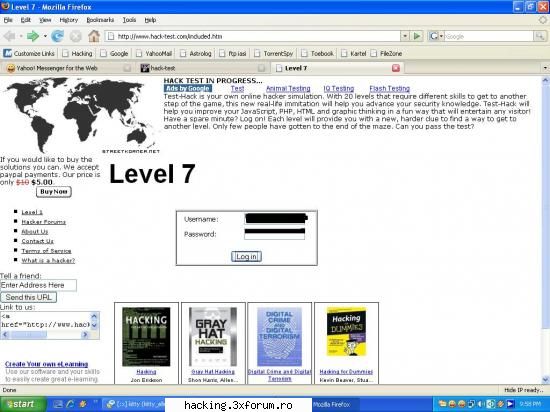
Task: Click the Password input field
Action: tap(275, 234)
